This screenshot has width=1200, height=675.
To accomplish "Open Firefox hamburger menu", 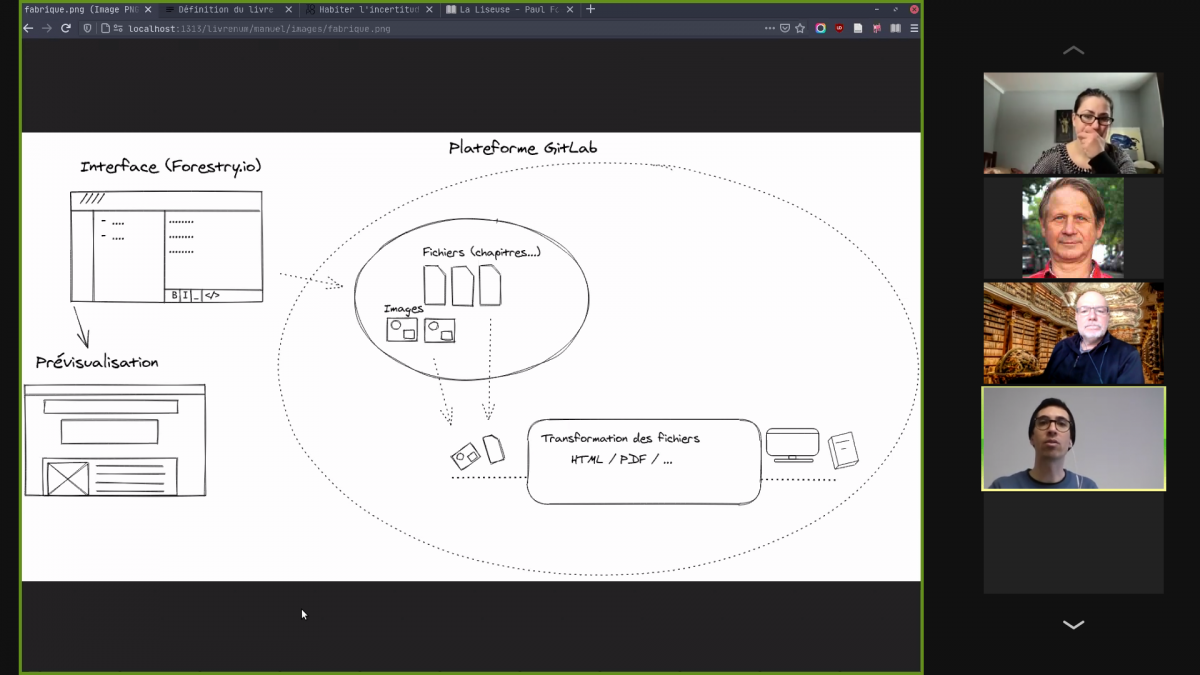I will tap(914, 29).
